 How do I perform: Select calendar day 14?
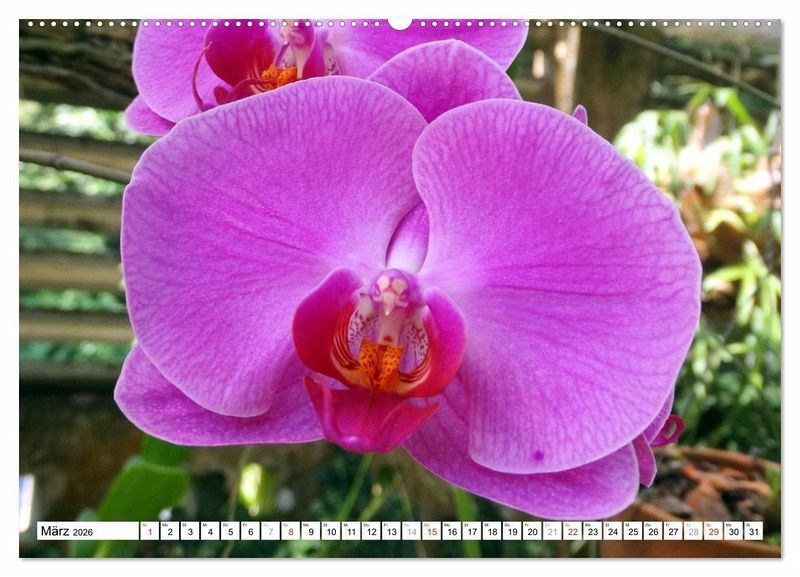(412, 531)
